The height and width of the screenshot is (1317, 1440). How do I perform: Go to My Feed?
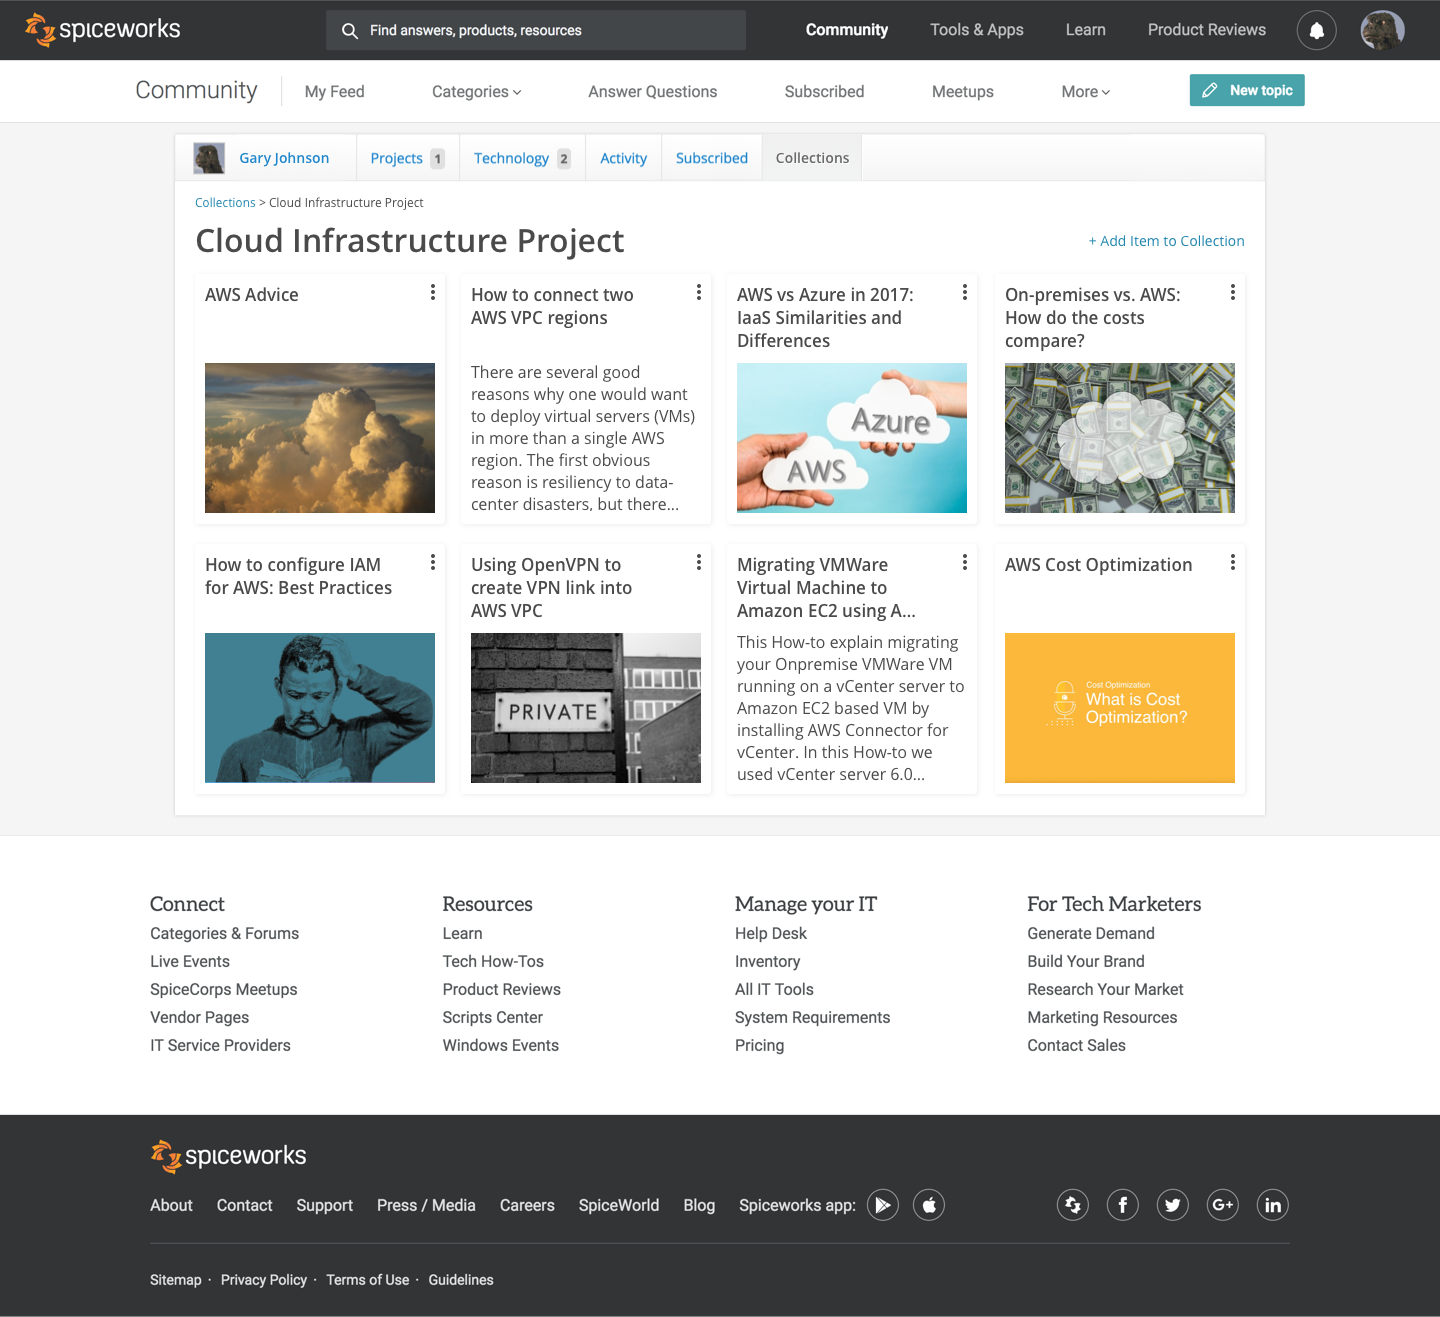tap(334, 92)
